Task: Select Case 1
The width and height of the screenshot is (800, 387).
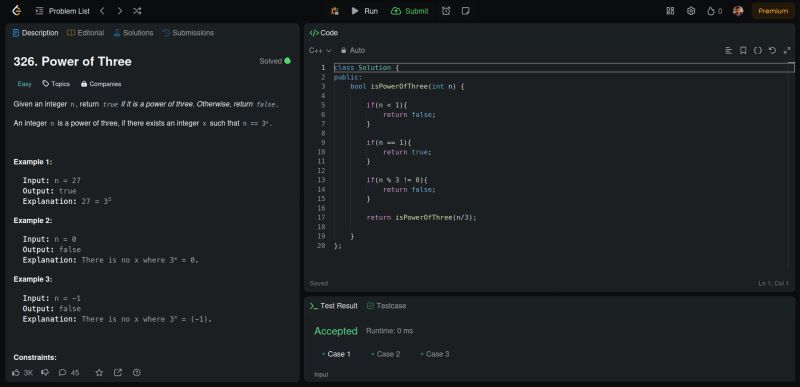Action: tap(336, 354)
